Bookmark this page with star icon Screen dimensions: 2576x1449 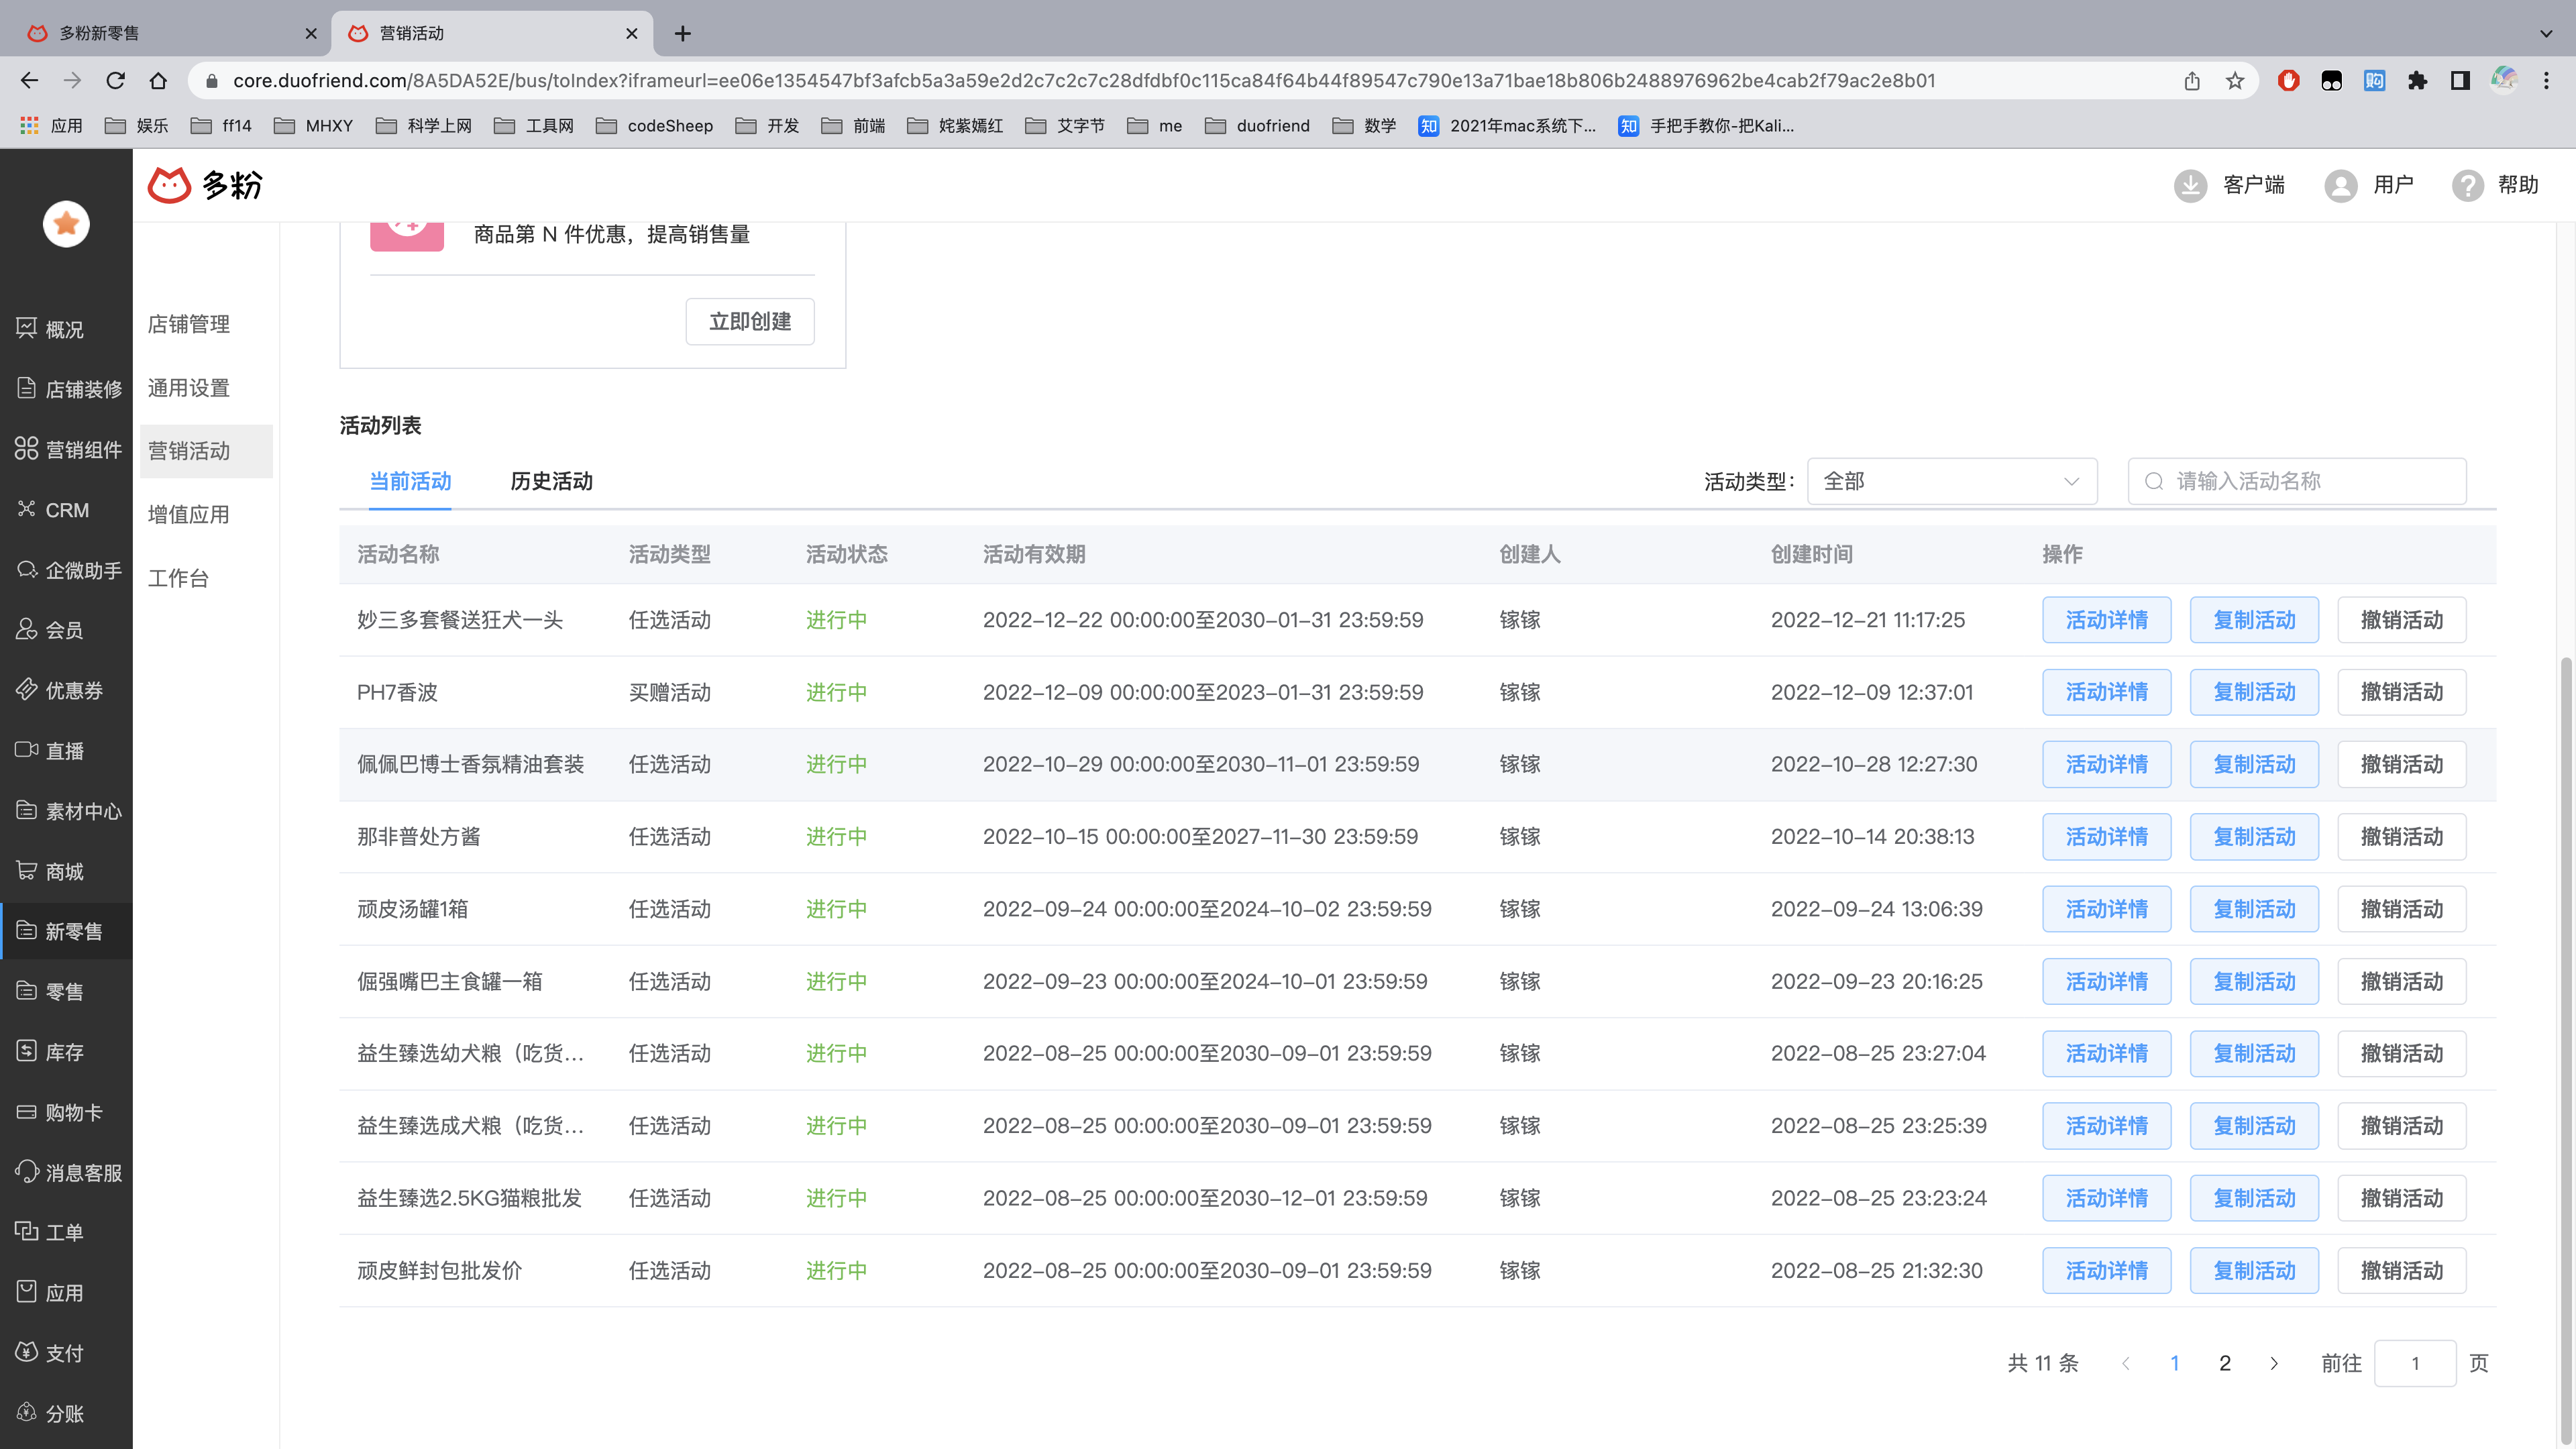click(2235, 81)
